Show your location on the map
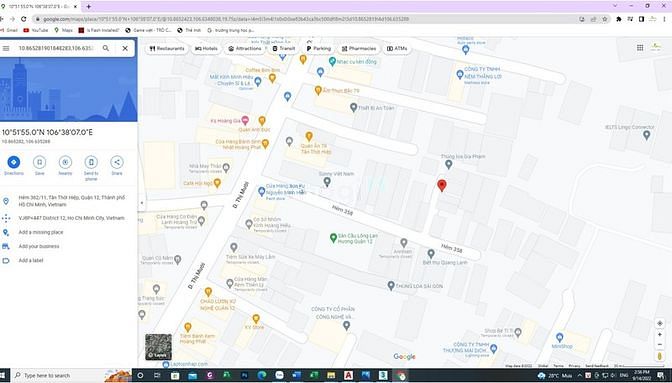Screen dimensions: 672x383 click(660, 323)
